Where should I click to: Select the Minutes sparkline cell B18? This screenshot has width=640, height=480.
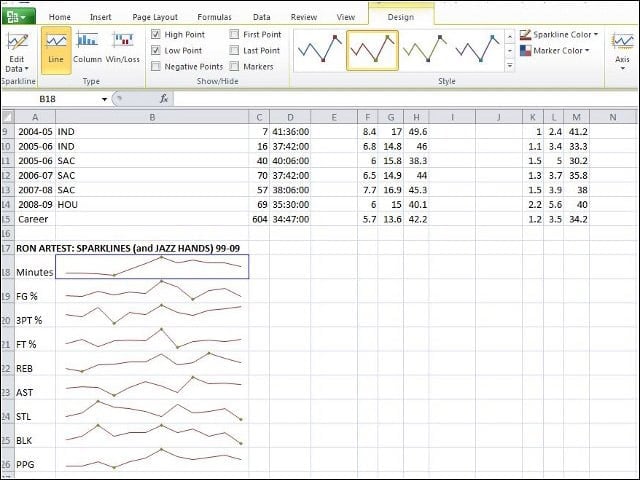(152, 267)
